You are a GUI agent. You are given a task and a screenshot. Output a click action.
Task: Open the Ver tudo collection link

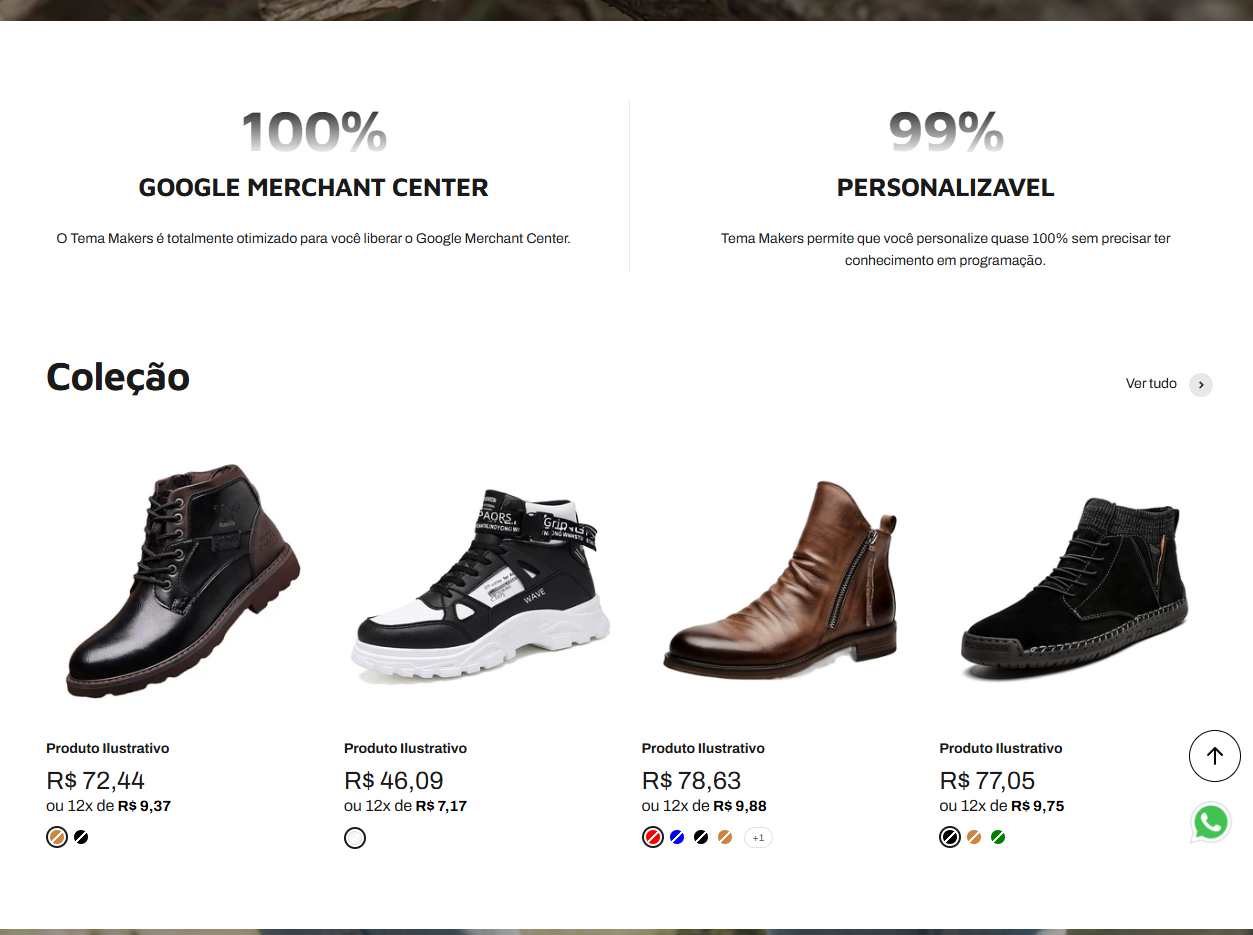coord(1151,384)
